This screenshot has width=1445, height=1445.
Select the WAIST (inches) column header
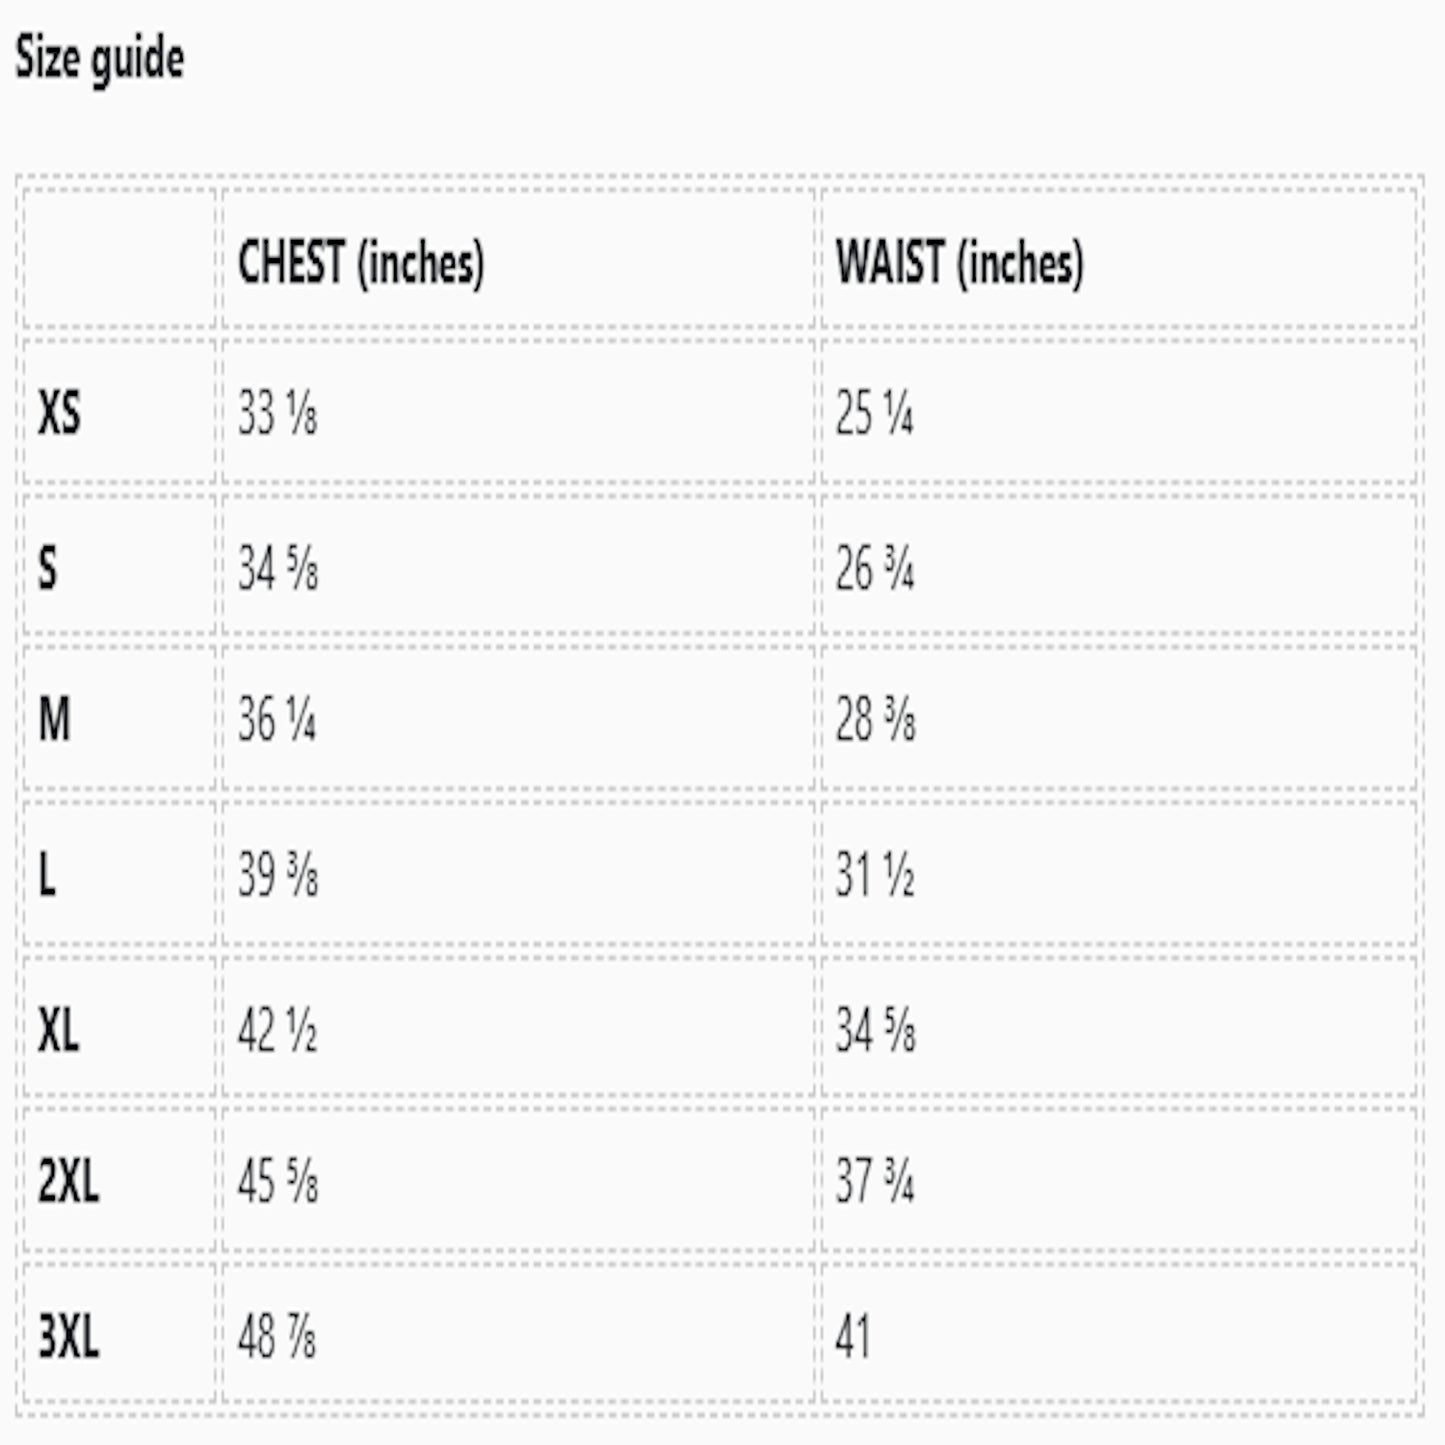pos(959,263)
